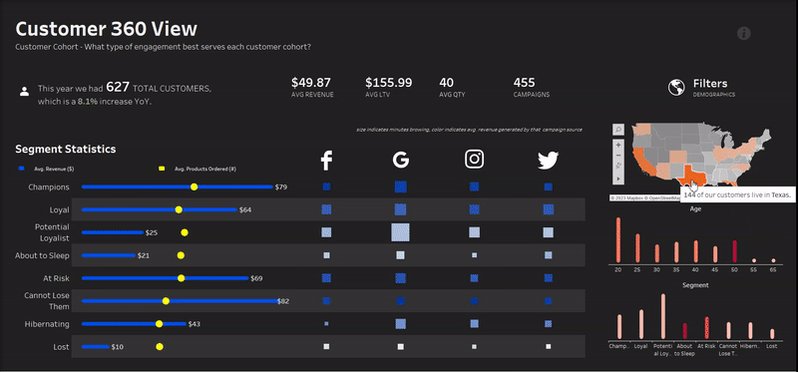Click the $79 Champions revenue value
Screen dimensions: 798x372
click(281, 187)
